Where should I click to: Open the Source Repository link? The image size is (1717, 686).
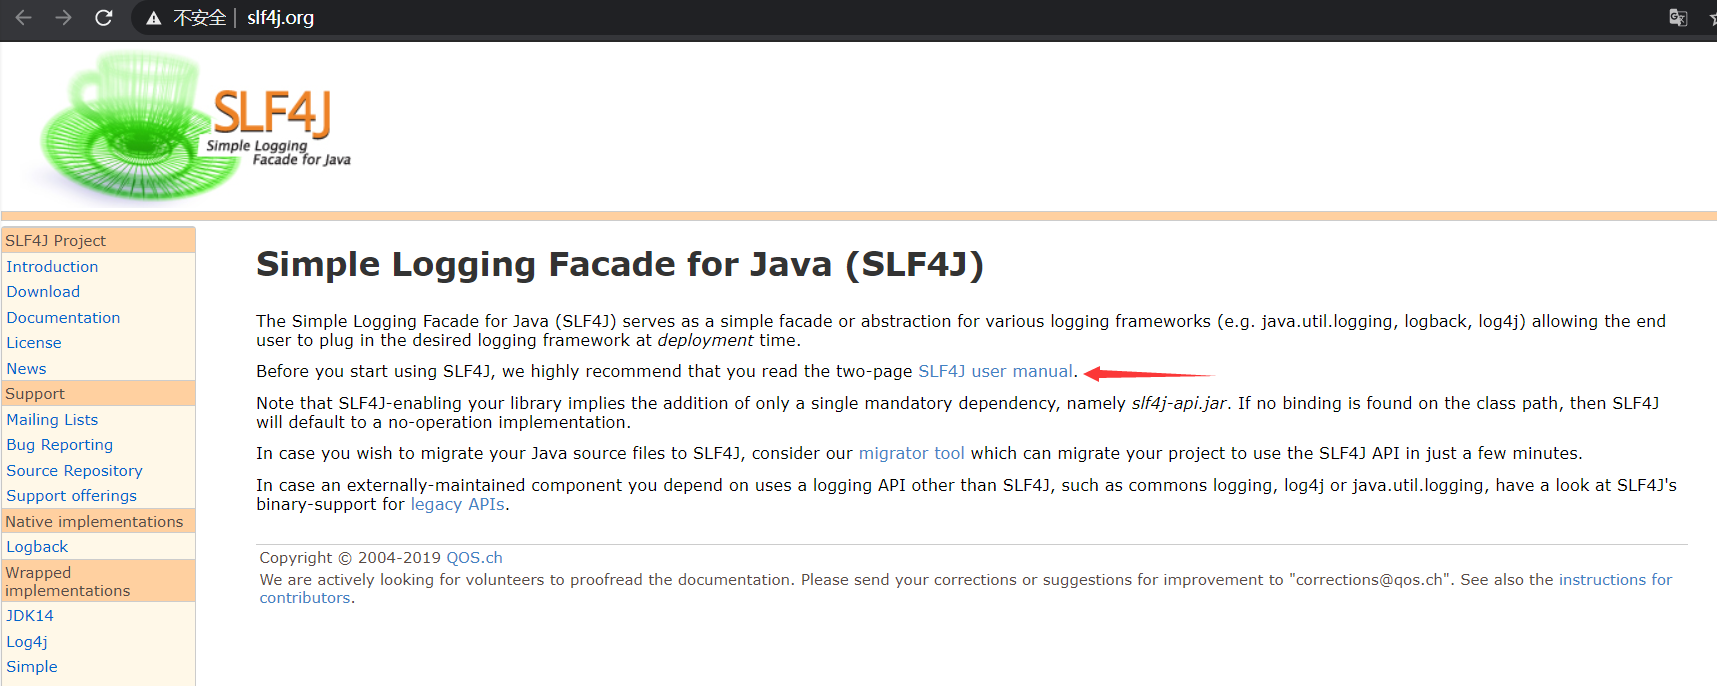pyautogui.click(x=74, y=471)
